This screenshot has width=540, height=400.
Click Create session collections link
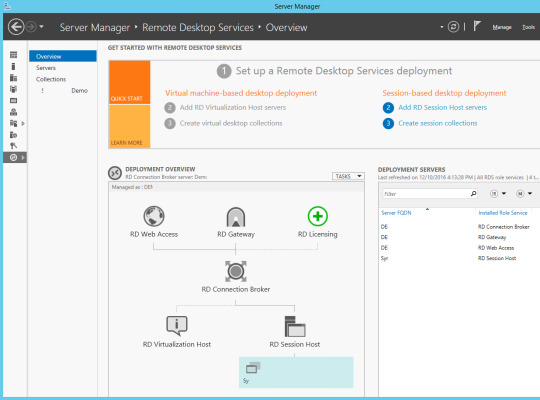pyautogui.click(x=438, y=123)
